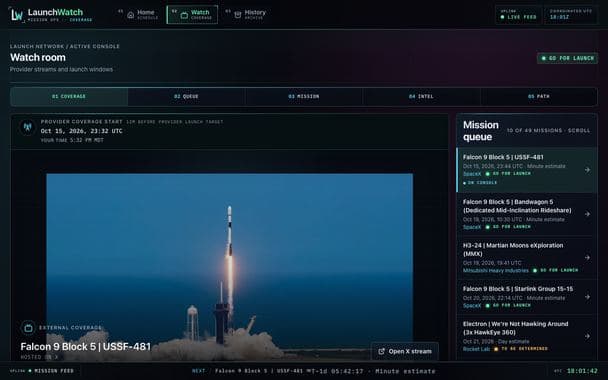
Task: Open the Mitsubishi Heavy Industries link
Action: click(496, 271)
